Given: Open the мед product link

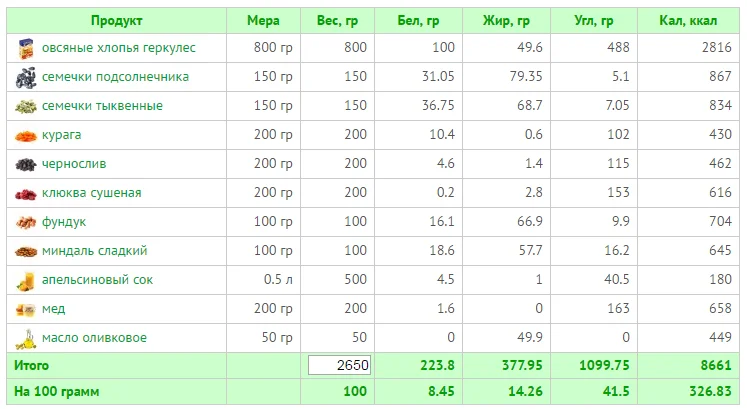Looking at the screenshot, I should (53, 309).
